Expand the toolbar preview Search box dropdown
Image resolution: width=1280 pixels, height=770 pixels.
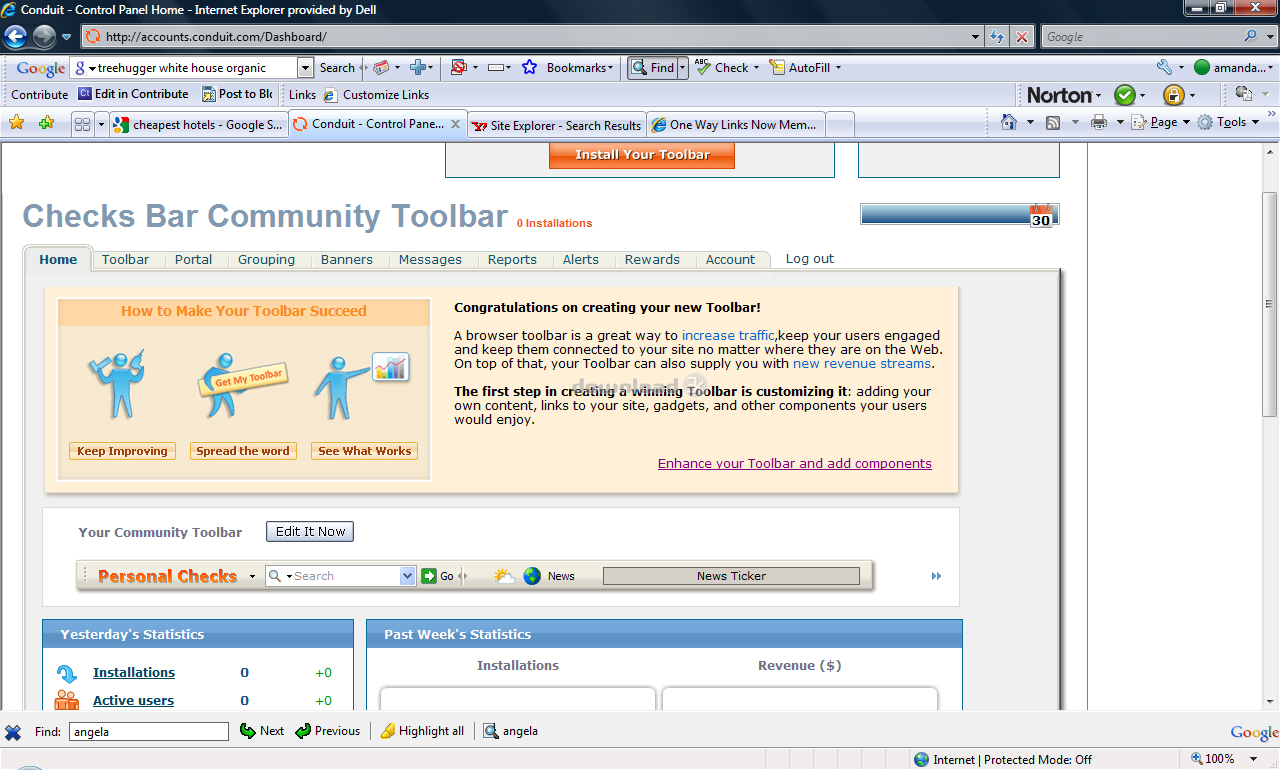407,576
